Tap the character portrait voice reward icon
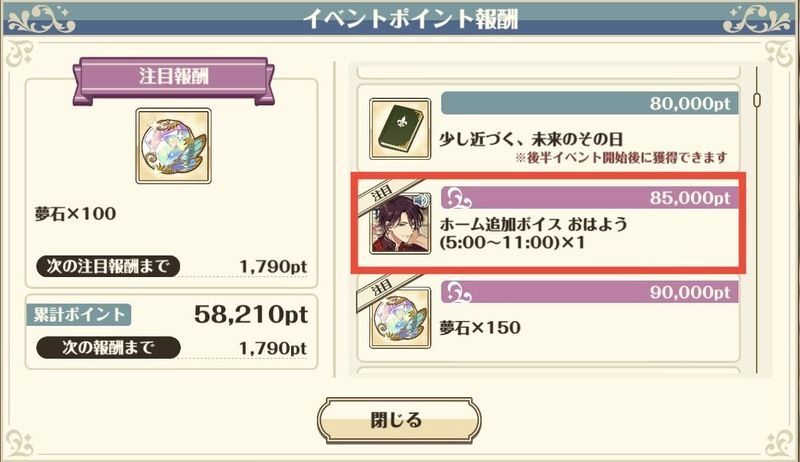This screenshot has height=462, width=800. tap(399, 223)
